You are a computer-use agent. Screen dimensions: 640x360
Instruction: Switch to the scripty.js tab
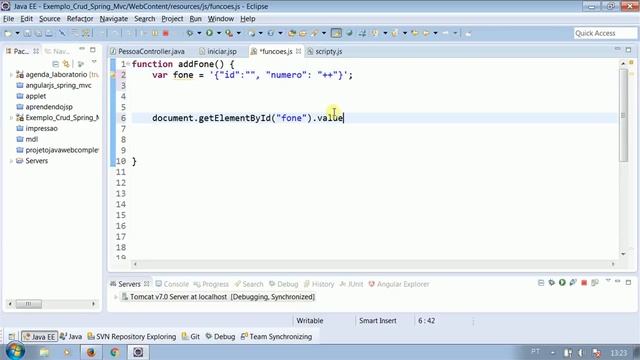[x=325, y=51]
